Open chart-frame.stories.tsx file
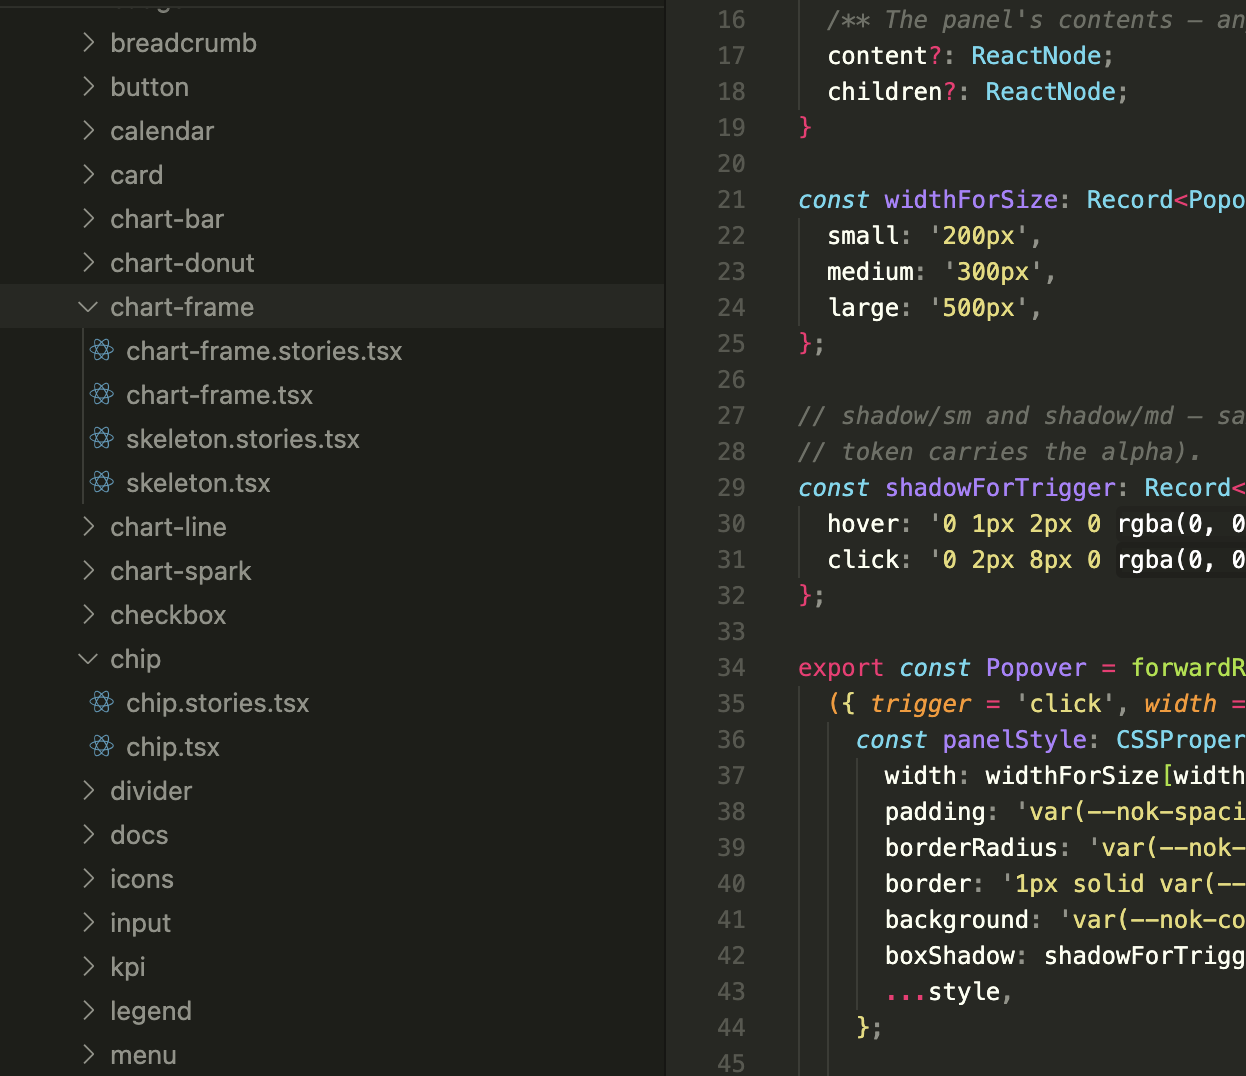This screenshot has height=1076, width=1246. coord(264,351)
